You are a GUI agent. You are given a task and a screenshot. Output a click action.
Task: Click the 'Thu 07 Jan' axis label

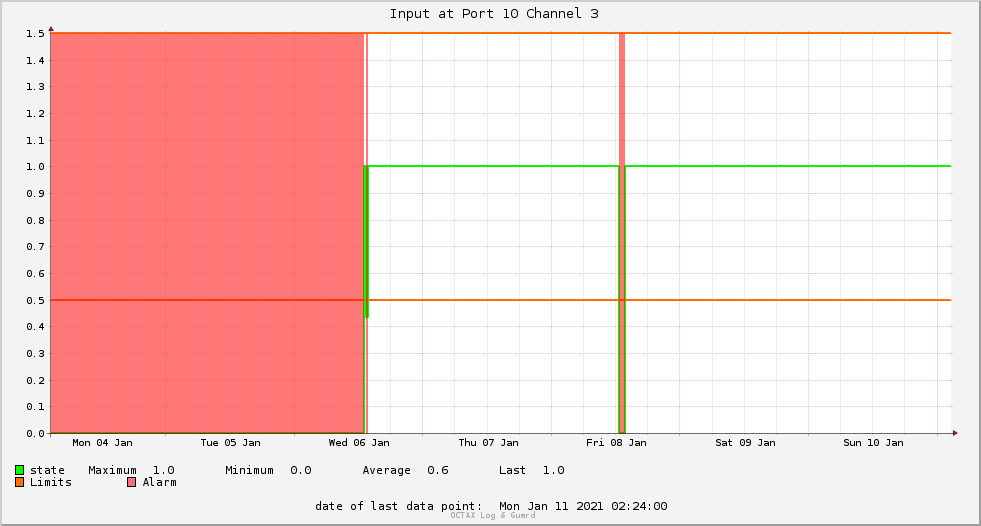coord(489,443)
